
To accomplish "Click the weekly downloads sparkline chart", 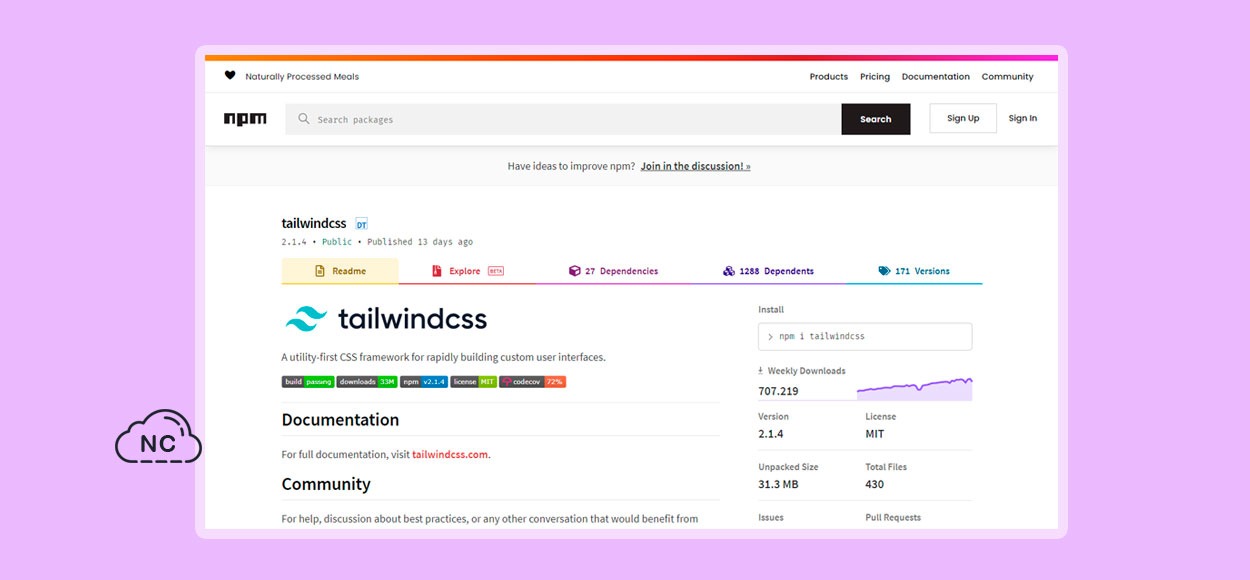I will point(914,389).
